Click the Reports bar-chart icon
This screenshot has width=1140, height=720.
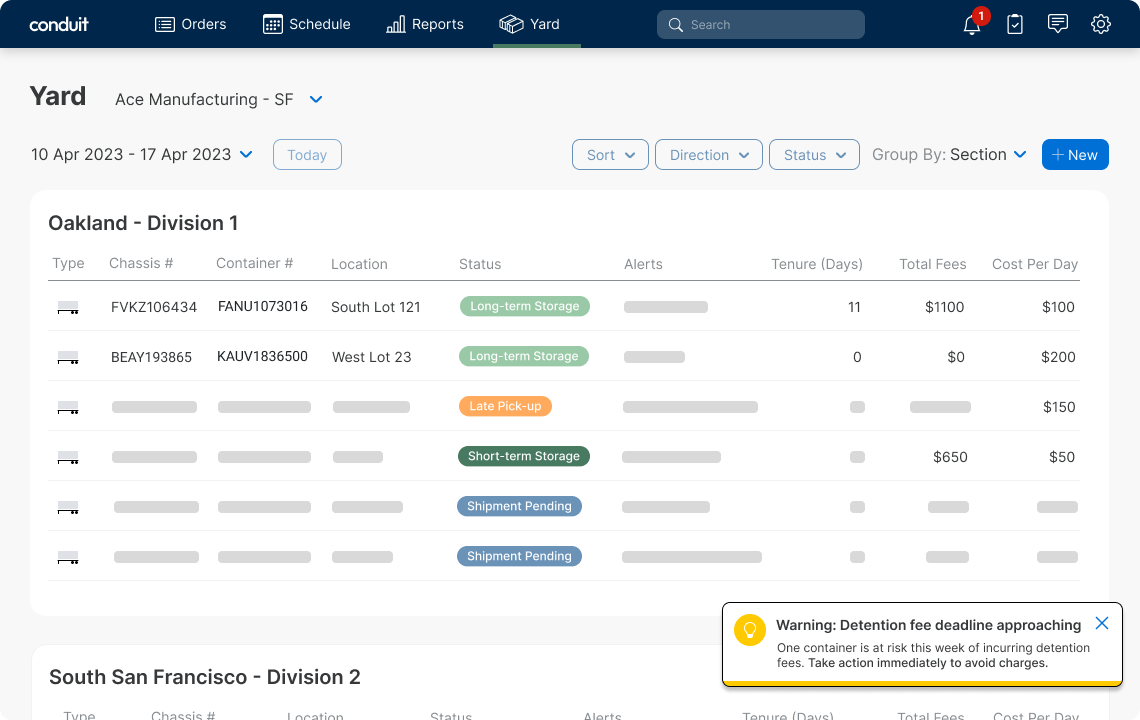[398, 24]
